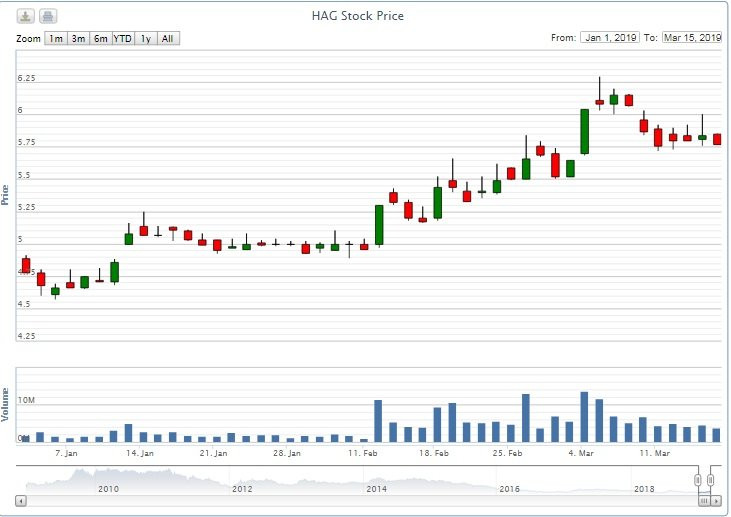Choose the 1y zoom range
The image size is (731, 517).
(146, 38)
